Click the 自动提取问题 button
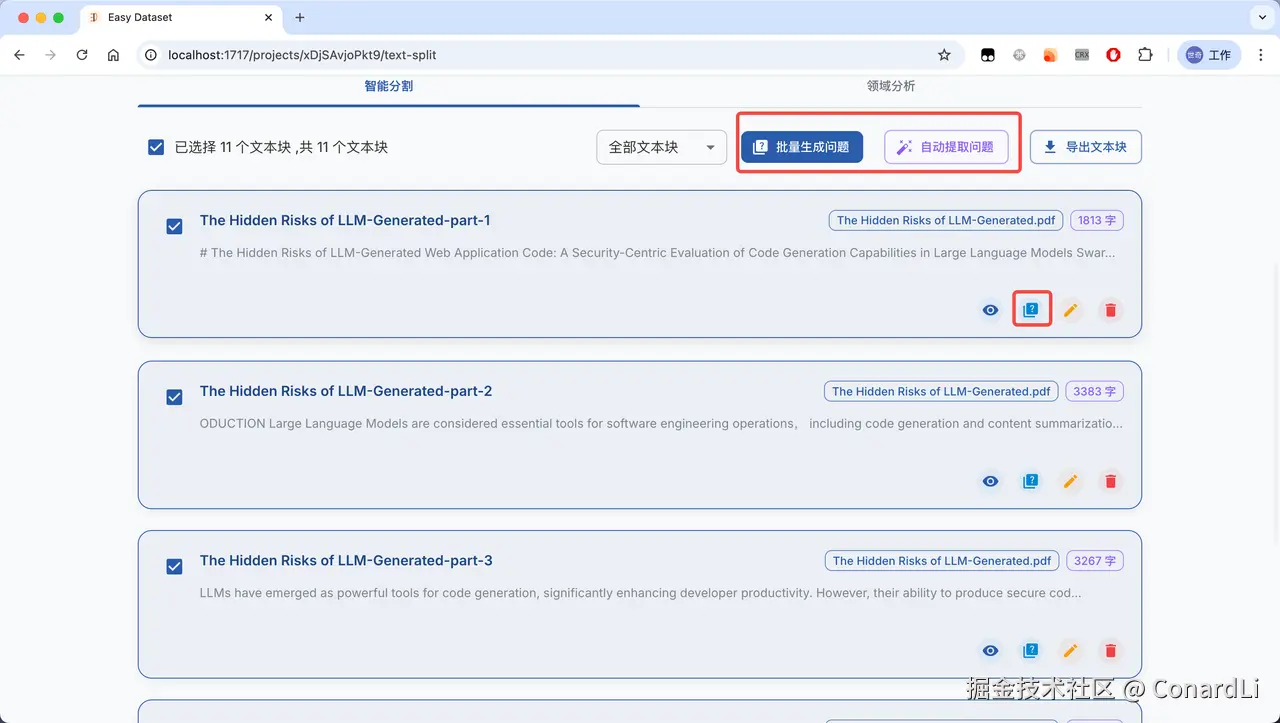Viewport: 1280px width, 723px height. click(x=946, y=147)
